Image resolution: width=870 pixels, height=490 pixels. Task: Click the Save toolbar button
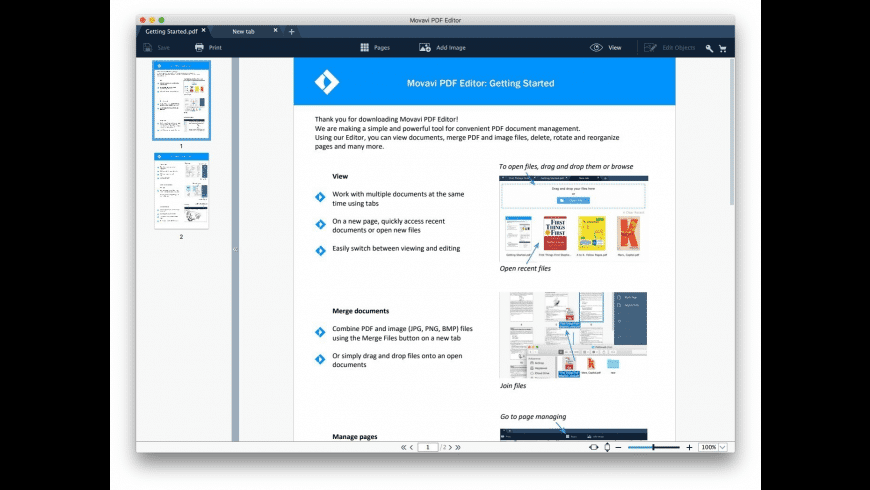click(156, 48)
